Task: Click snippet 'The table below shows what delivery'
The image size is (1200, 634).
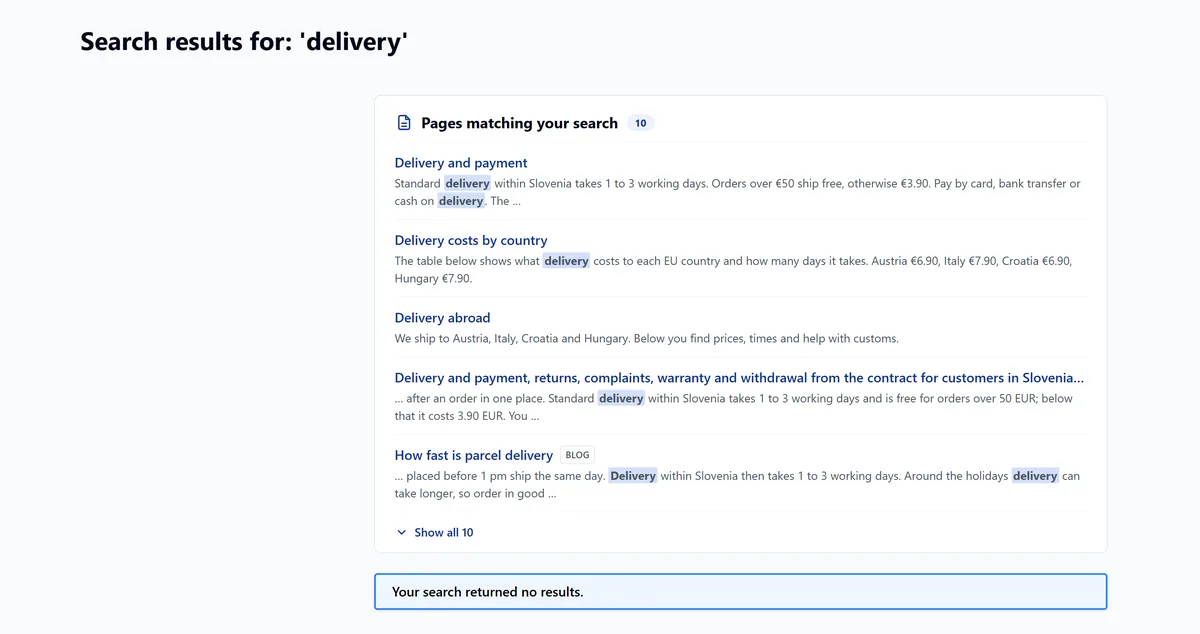Action: (733, 270)
